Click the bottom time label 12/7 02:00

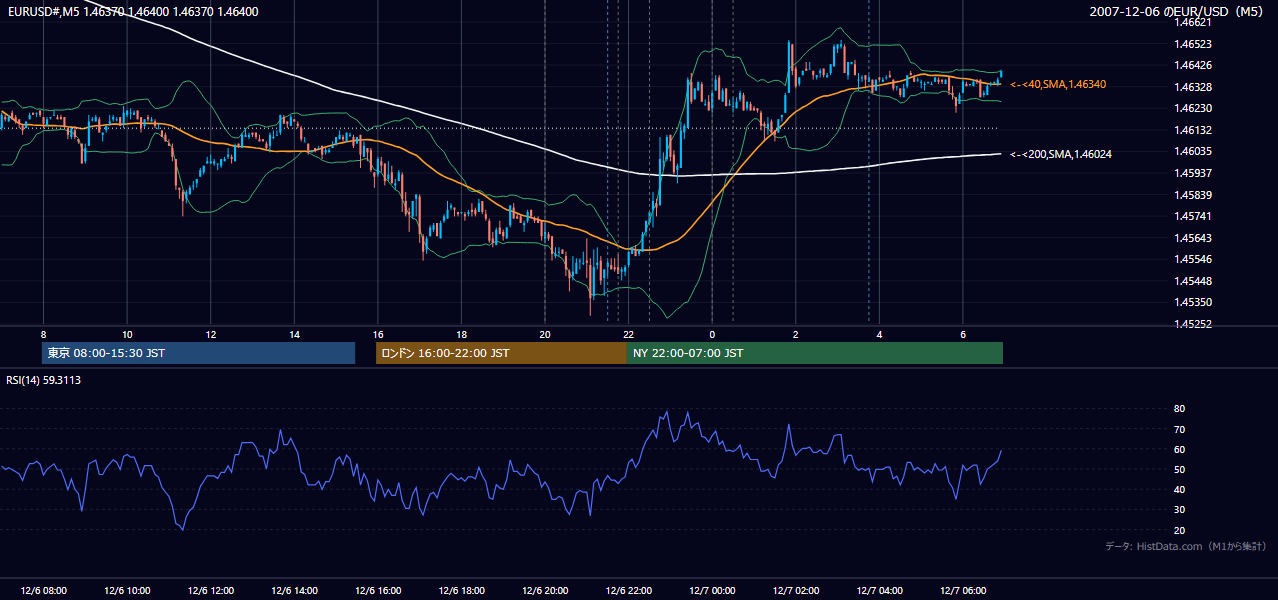(x=795, y=591)
